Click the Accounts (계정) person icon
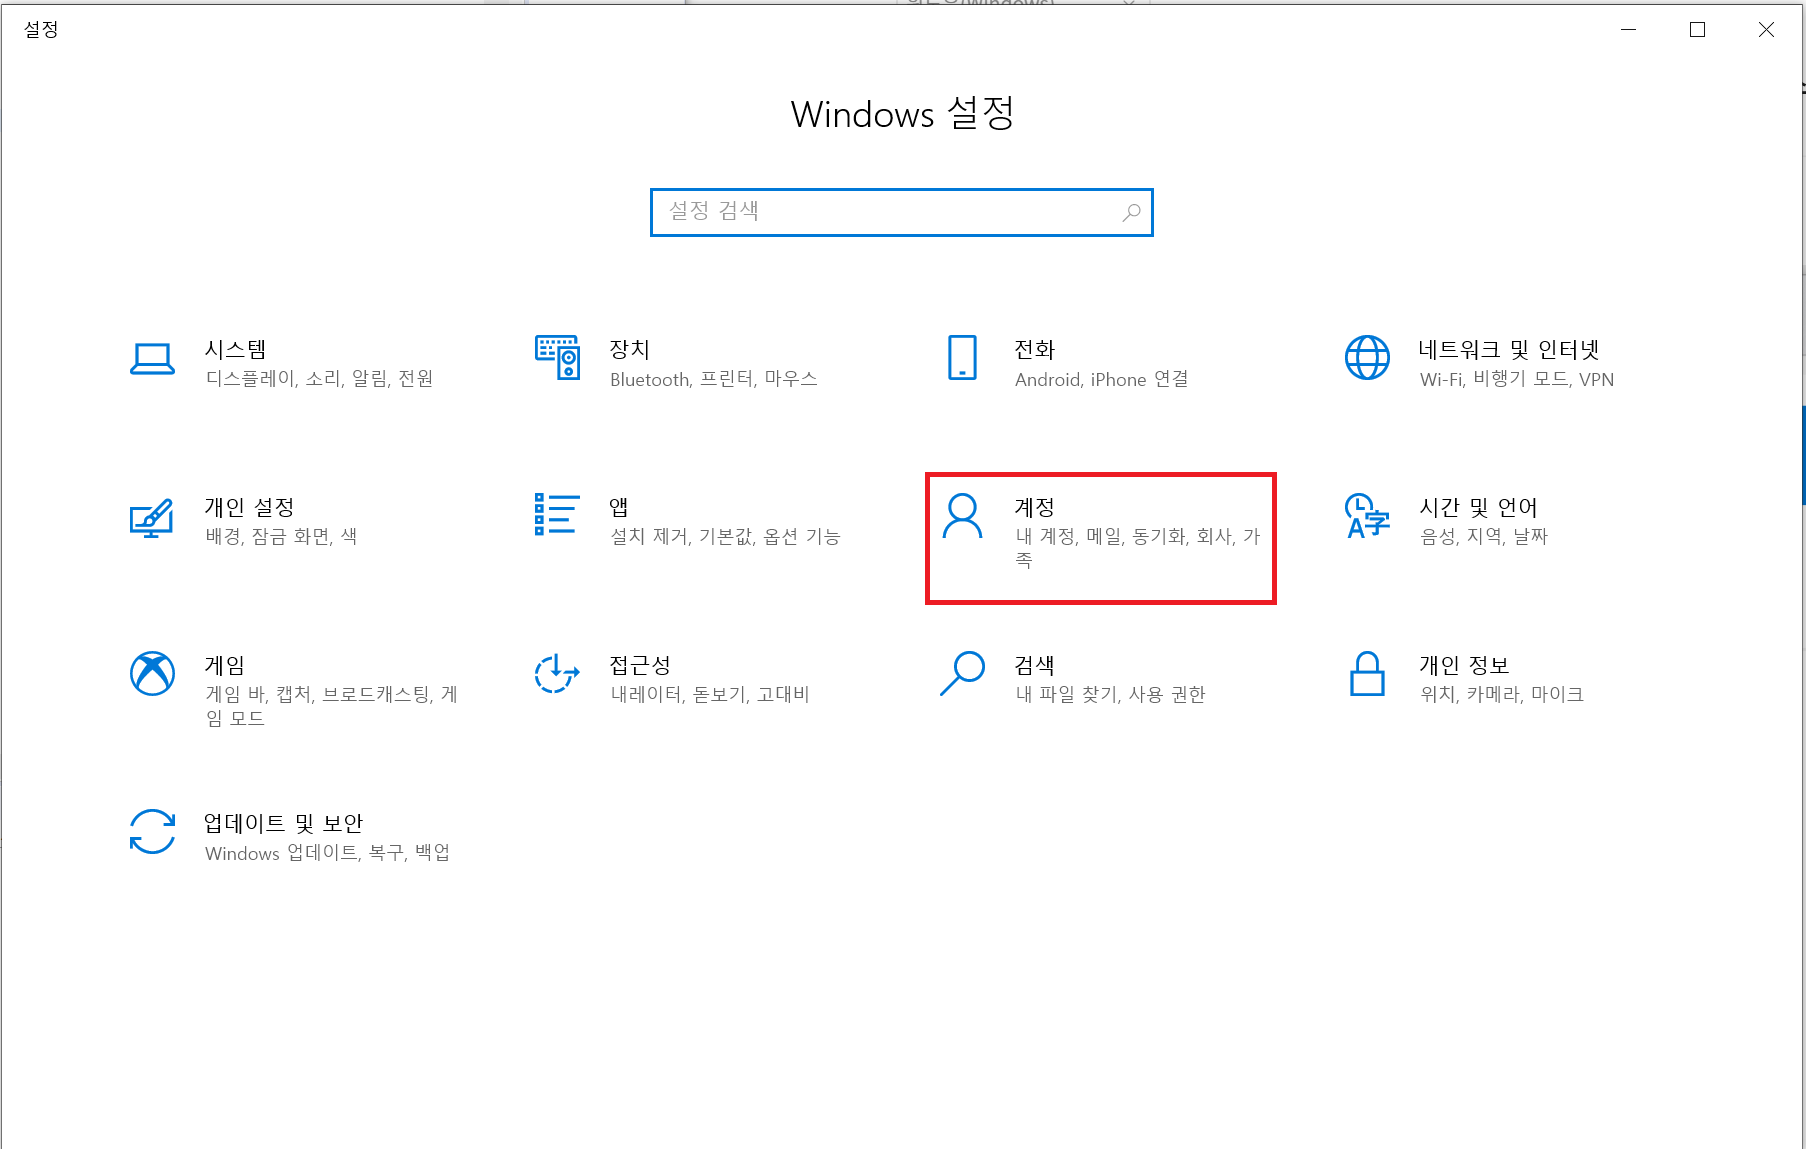Viewport: 1806px width, 1149px height. point(962,516)
